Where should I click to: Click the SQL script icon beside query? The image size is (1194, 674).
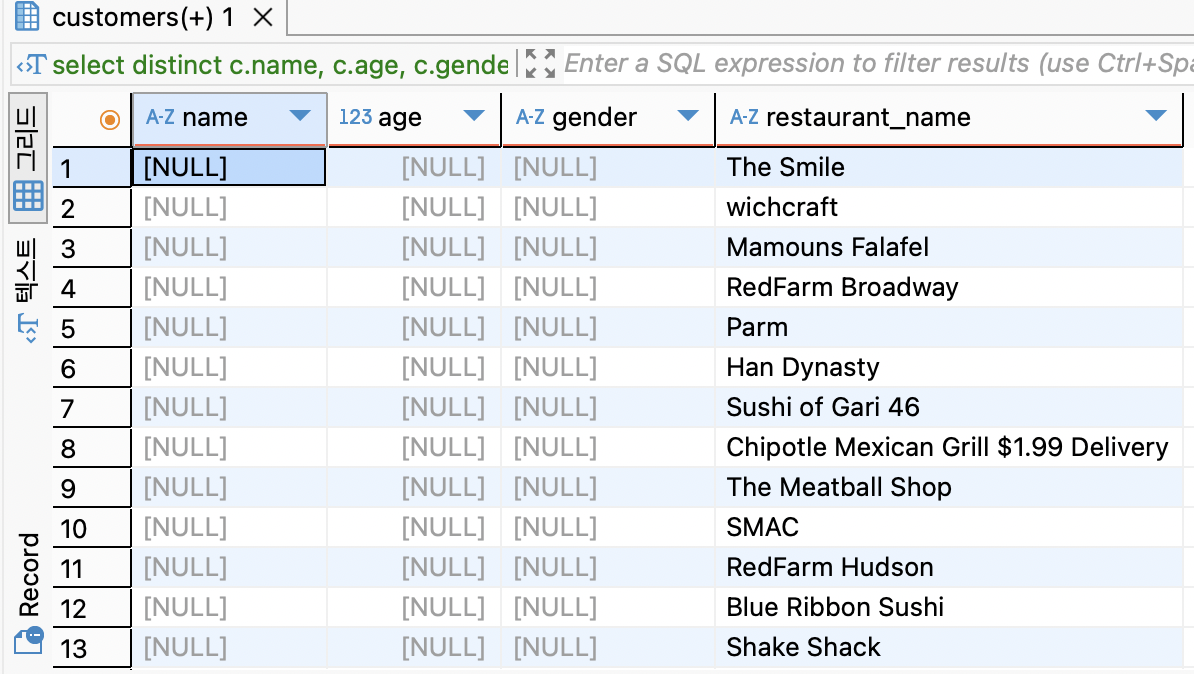click(31, 65)
